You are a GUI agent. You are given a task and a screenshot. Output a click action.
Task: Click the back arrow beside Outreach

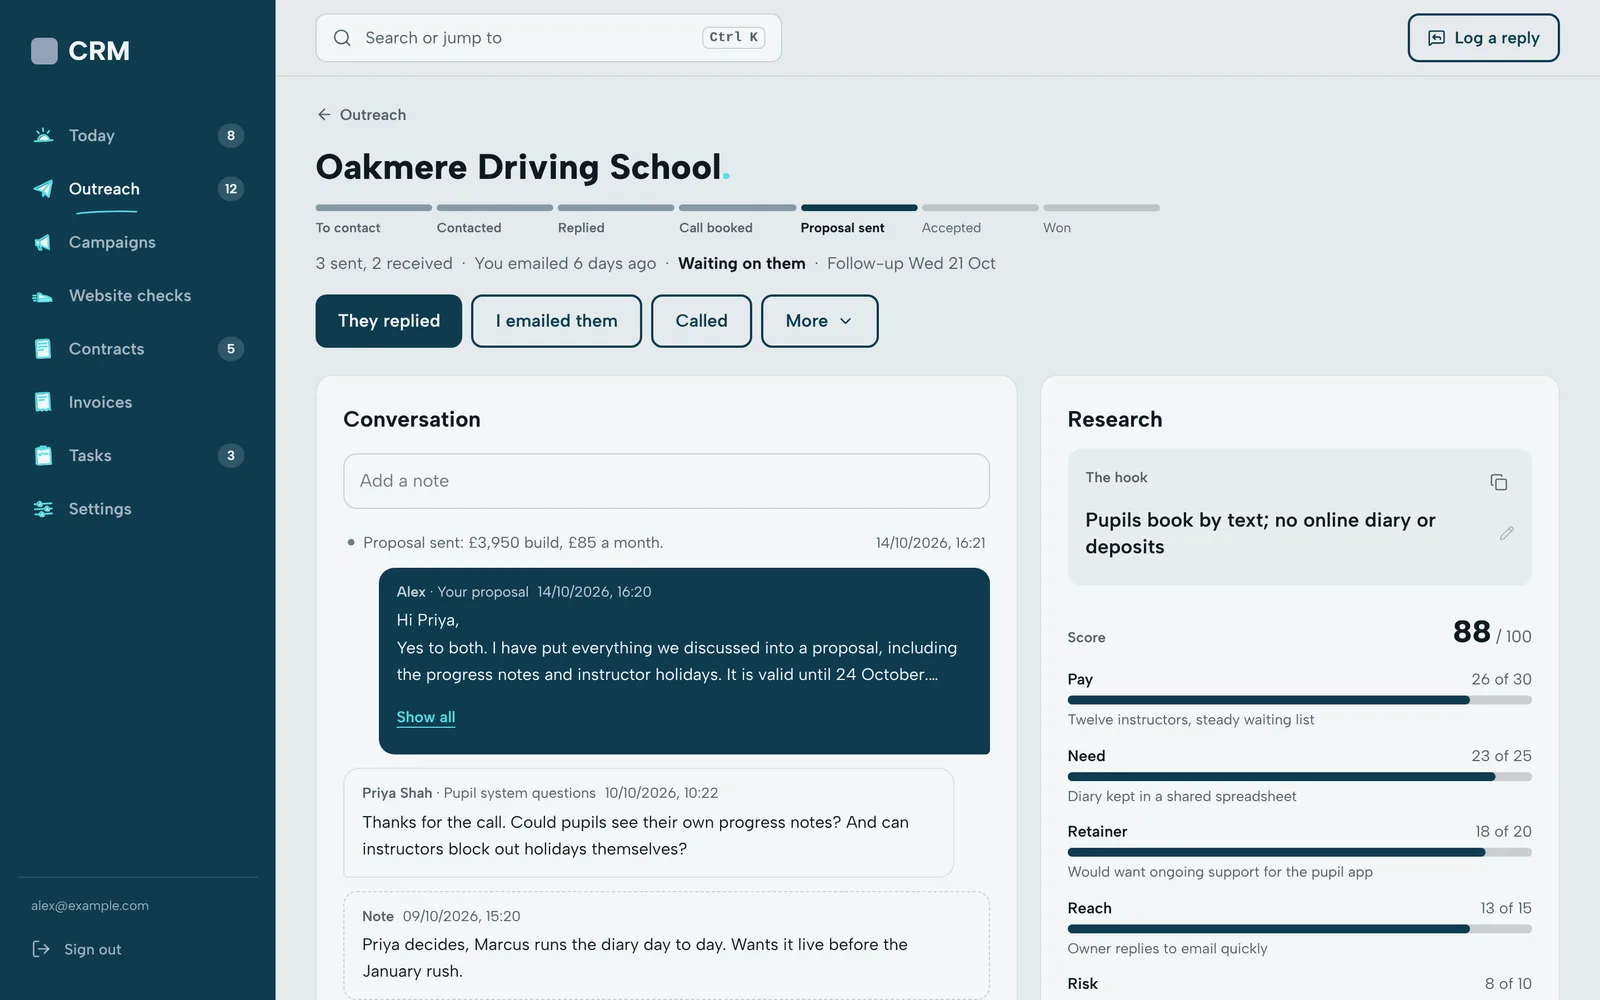point(324,115)
